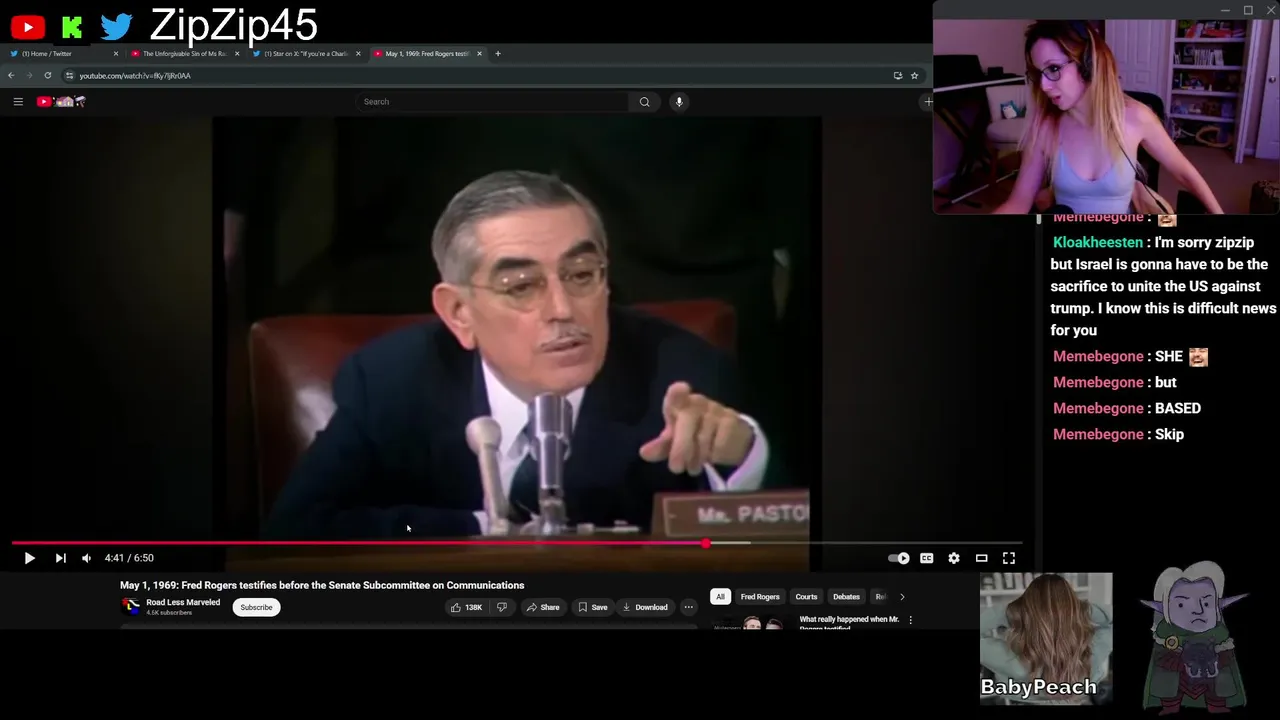
Task: Click the webcam feed window
Action: 1106,116
